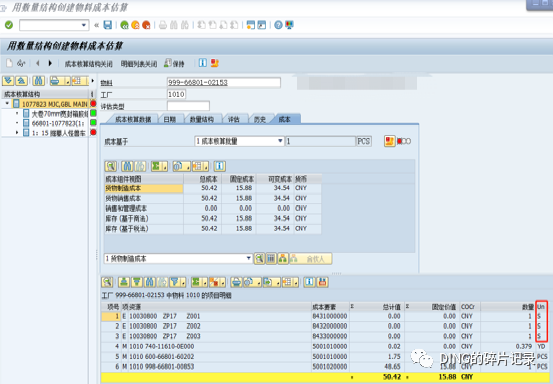Select the 日期 tab
Image resolution: width=553 pixels, height=384 pixels.
(170, 120)
